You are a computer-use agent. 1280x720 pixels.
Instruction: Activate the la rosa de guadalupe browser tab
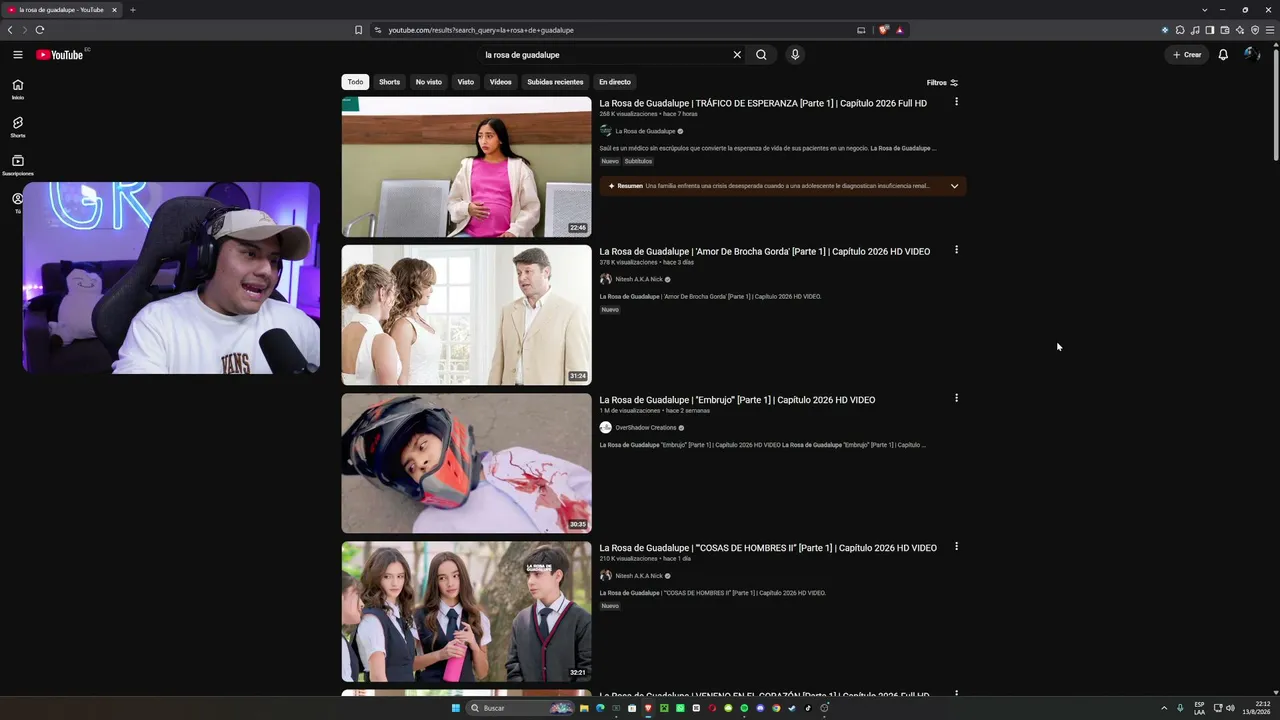coord(62,10)
